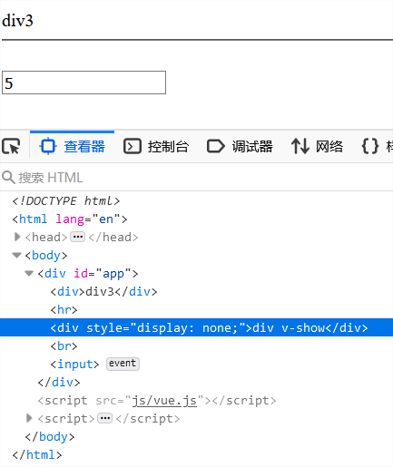Click the 搜索 HTML search field
This screenshot has height=467, width=393.
196,177
